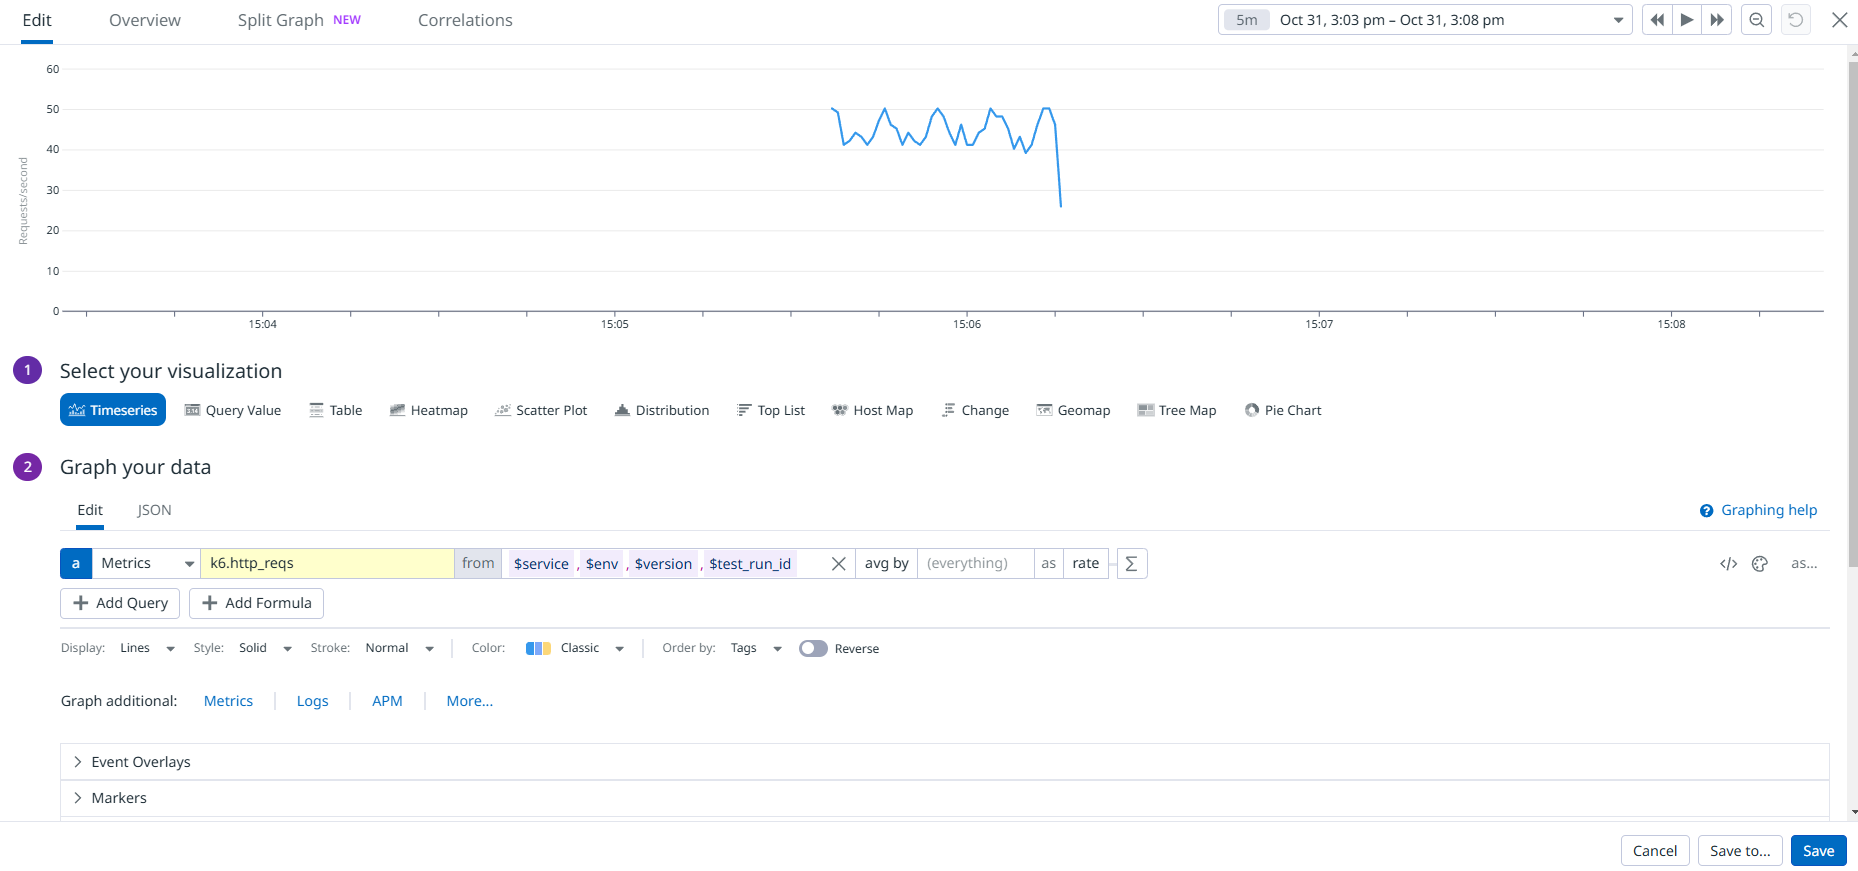Click the k6.http_reqs metric input field
1858x871 pixels.
[327, 564]
